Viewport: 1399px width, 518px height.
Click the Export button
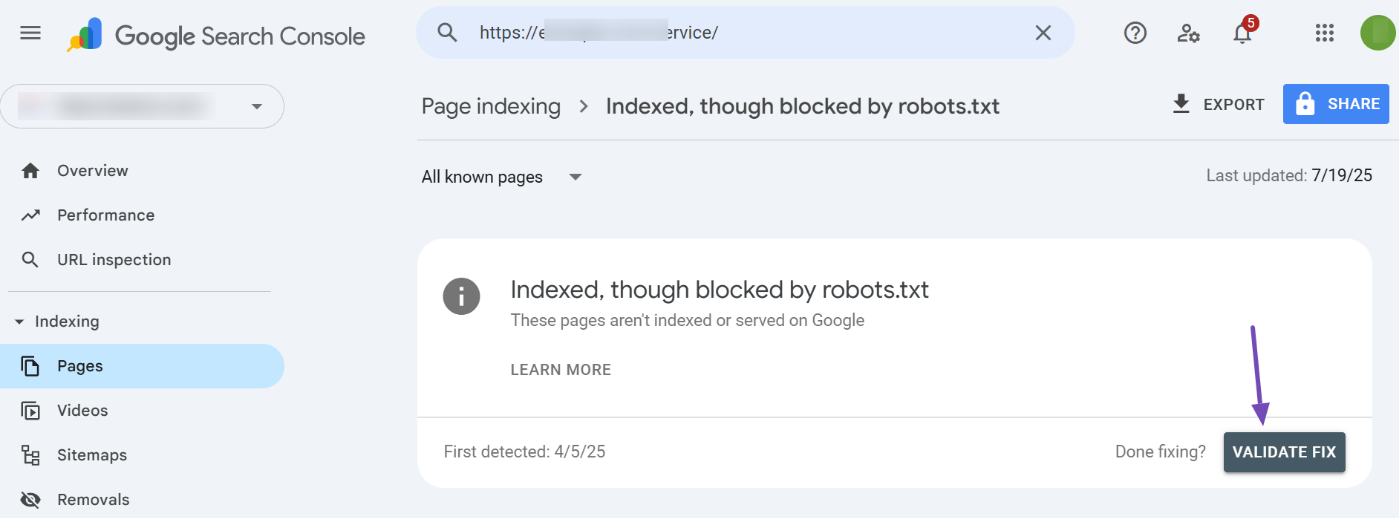click(1218, 104)
